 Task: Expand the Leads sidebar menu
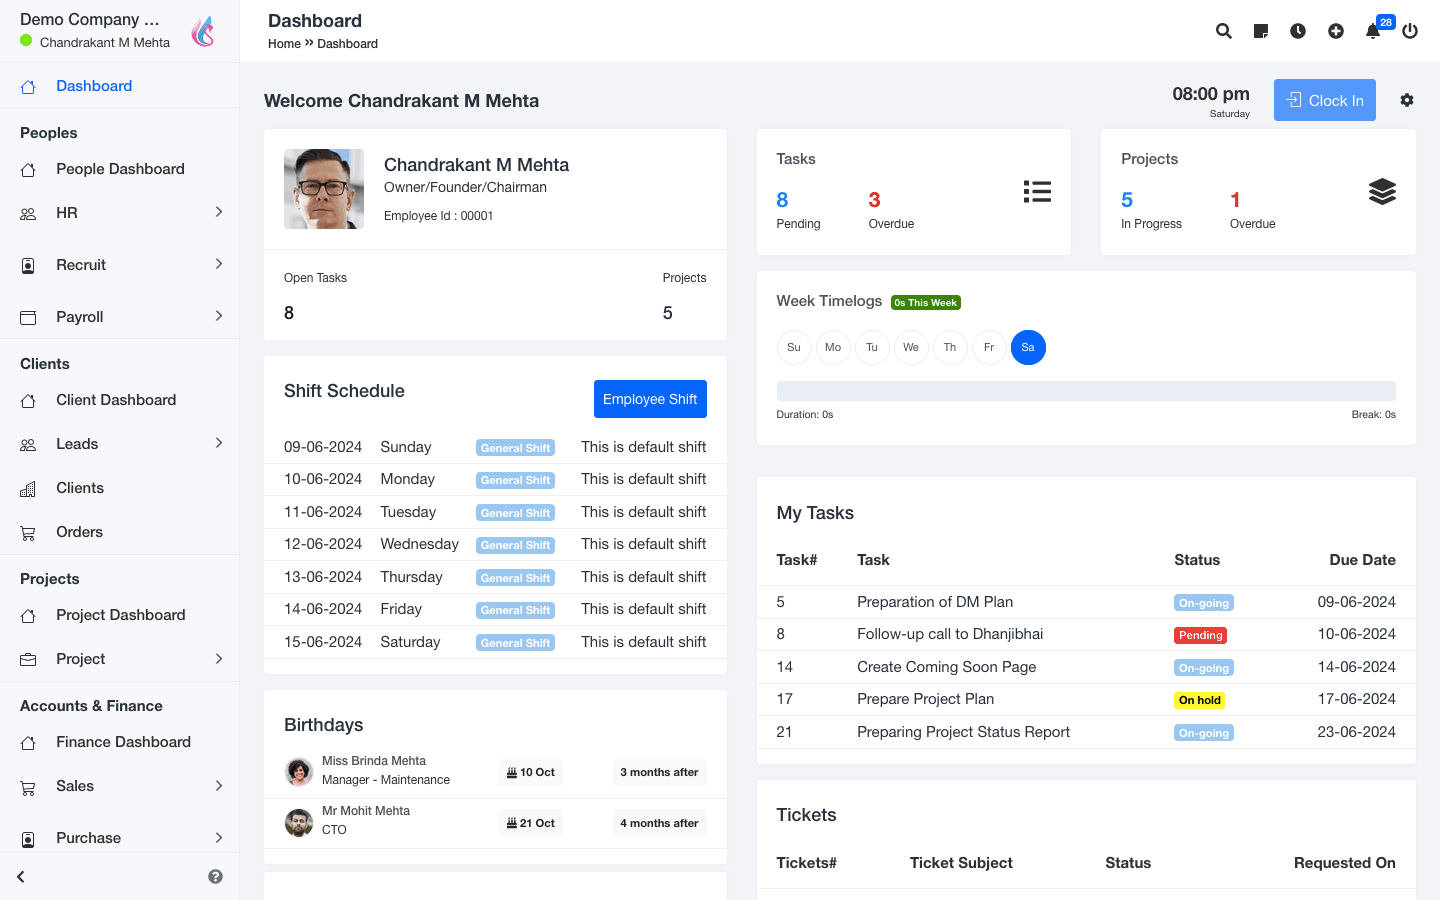pos(120,444)
